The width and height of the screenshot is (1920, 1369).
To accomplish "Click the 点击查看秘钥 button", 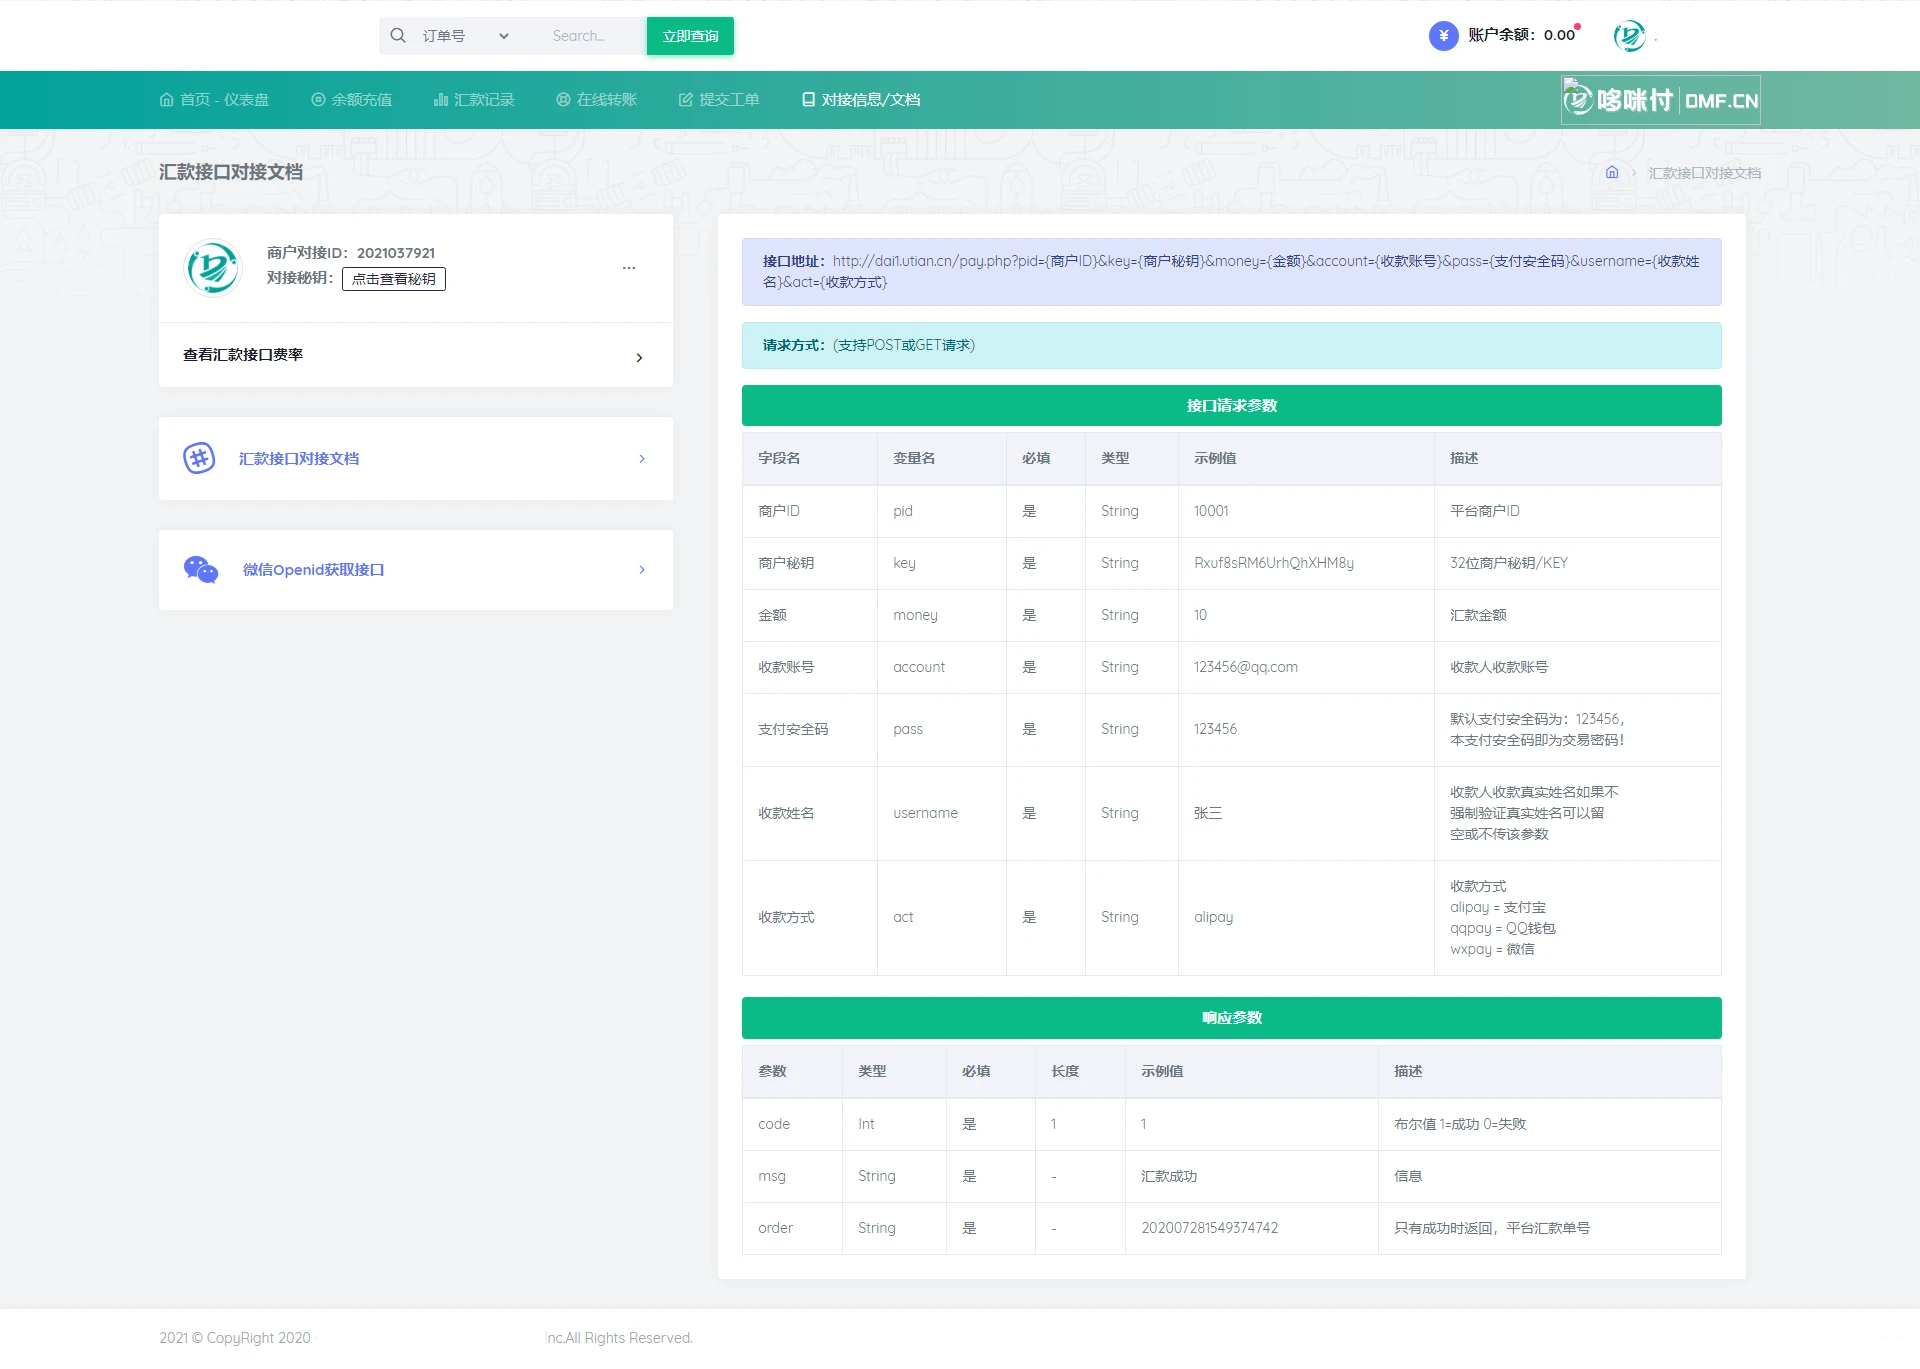I will point(394,279).
